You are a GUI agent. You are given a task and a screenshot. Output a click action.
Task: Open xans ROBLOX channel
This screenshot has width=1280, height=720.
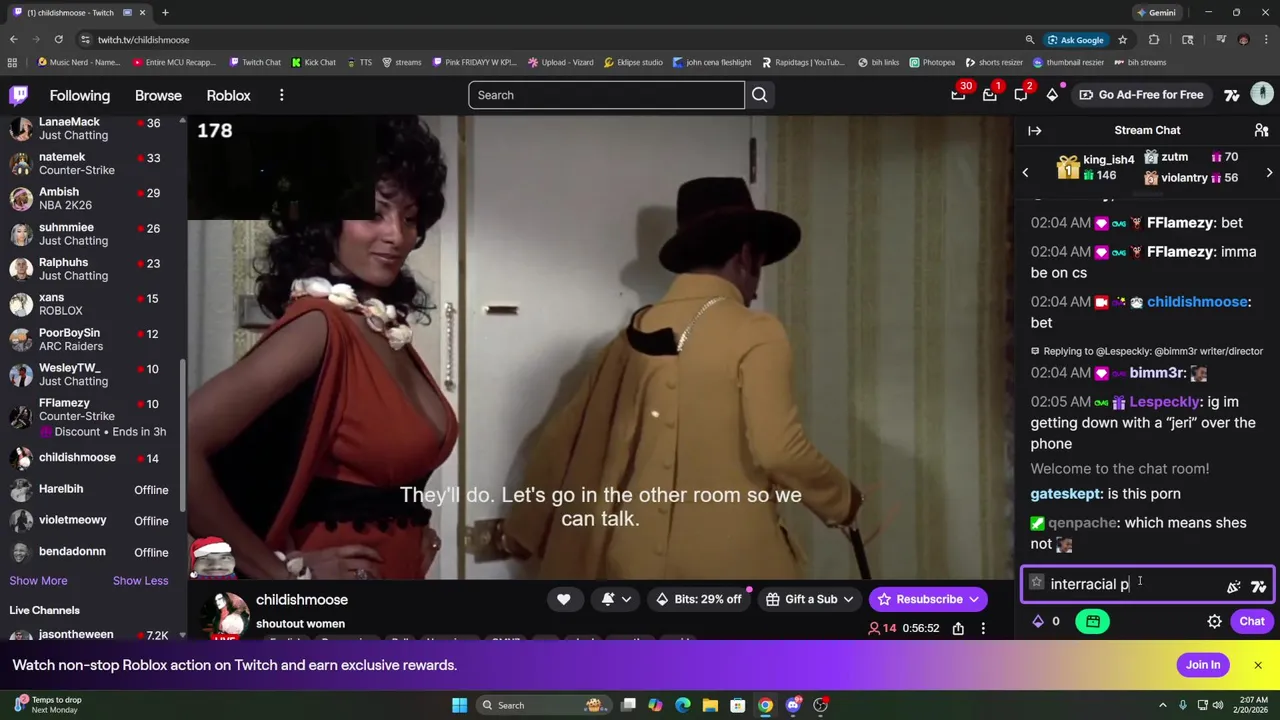94,304
